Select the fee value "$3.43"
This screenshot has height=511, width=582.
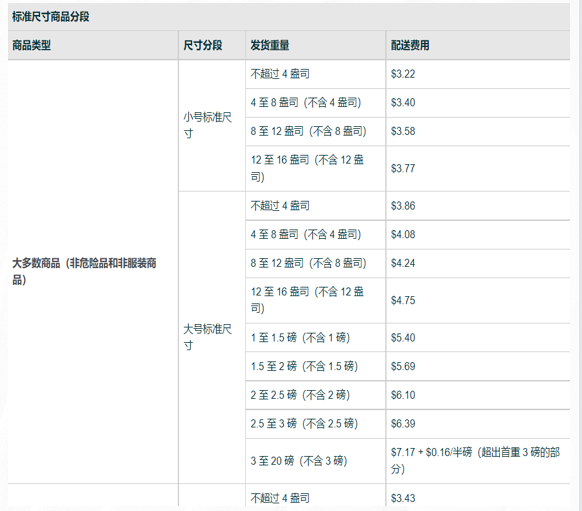[403, 498]
